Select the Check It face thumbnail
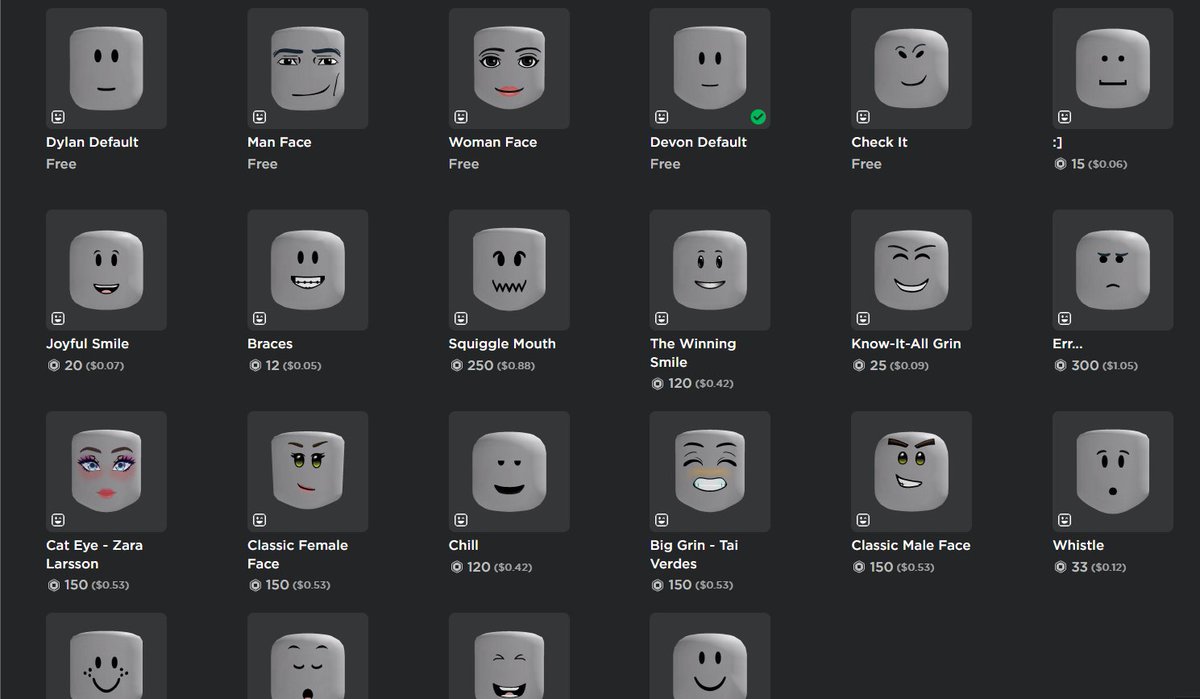Screen dimensions: 1200x699 pyautogui.click(x=912, y=69)
